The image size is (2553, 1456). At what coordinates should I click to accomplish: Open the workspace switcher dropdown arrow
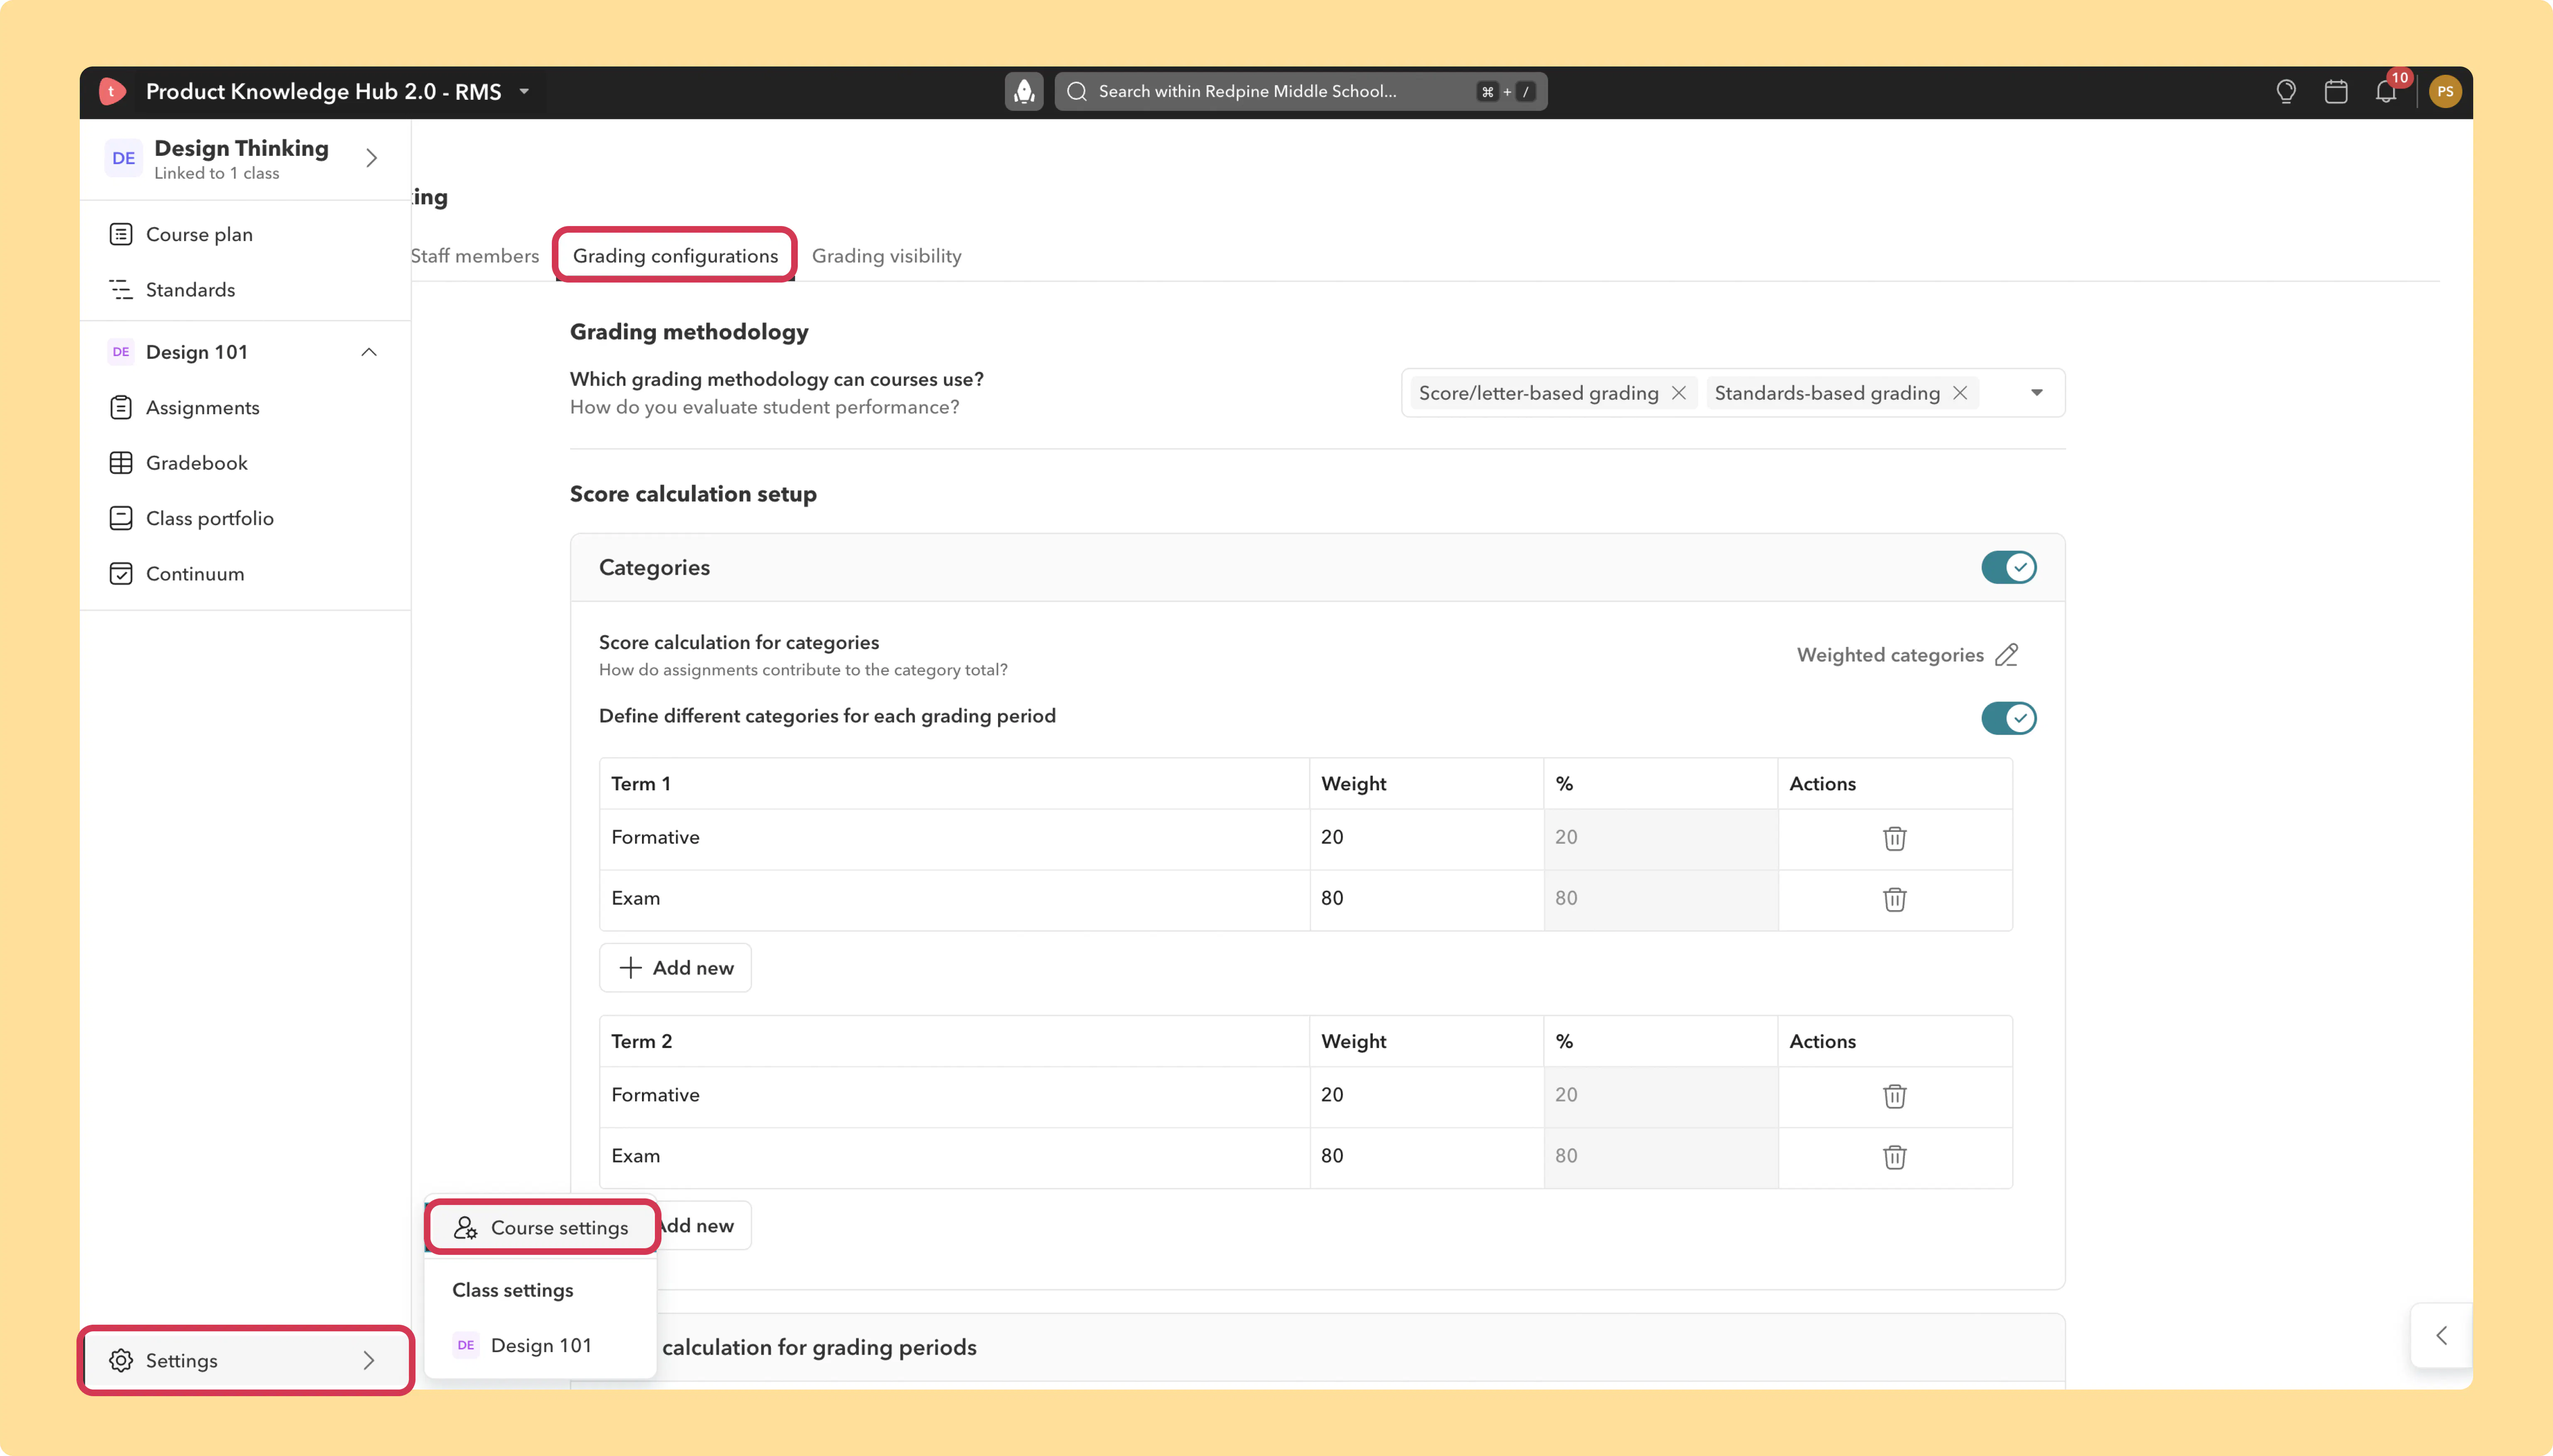tap(524, 92)
